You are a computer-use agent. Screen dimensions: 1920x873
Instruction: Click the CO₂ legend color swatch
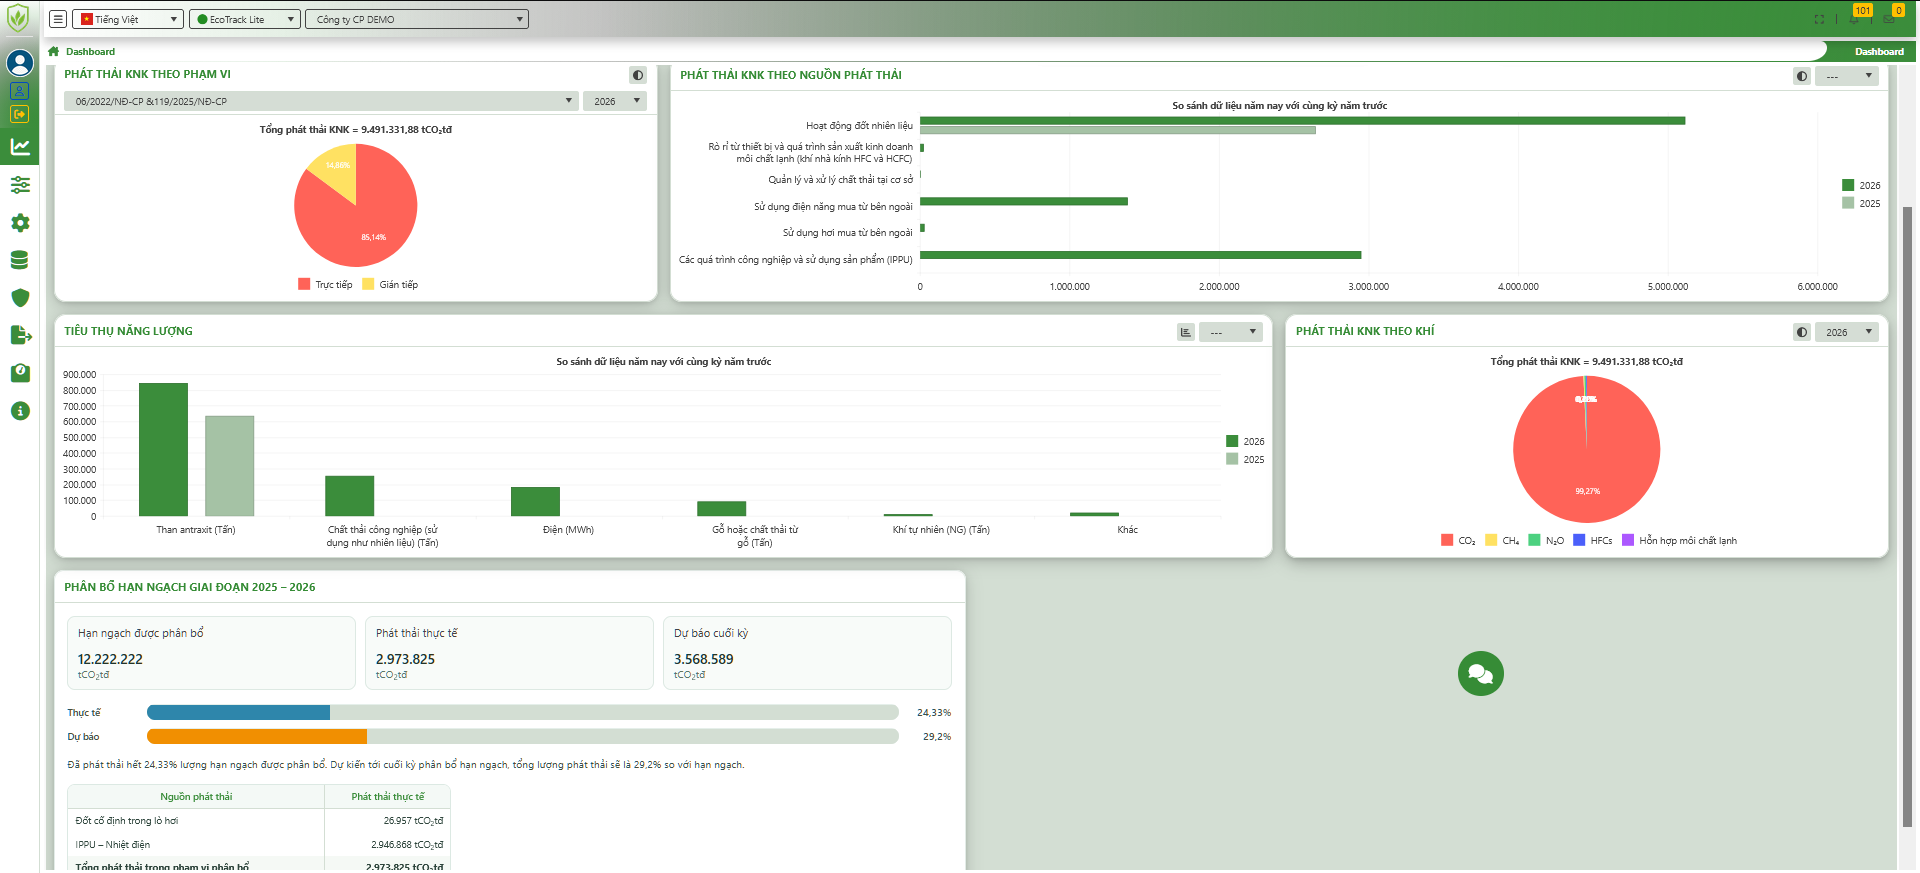(x=1447, y=540)
